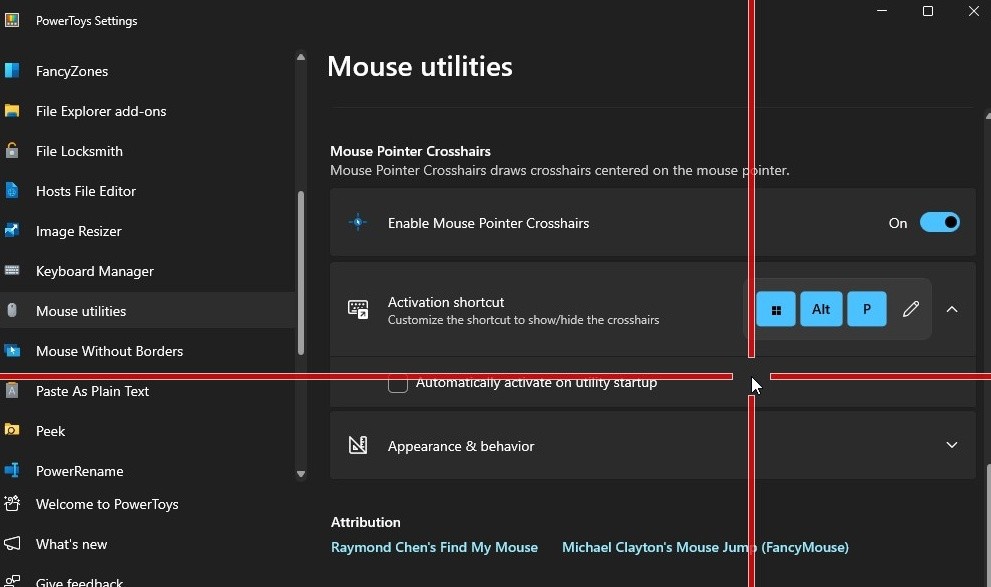
Task: Click the Mouse utilities mouse icon
Action: pos(12,310)
